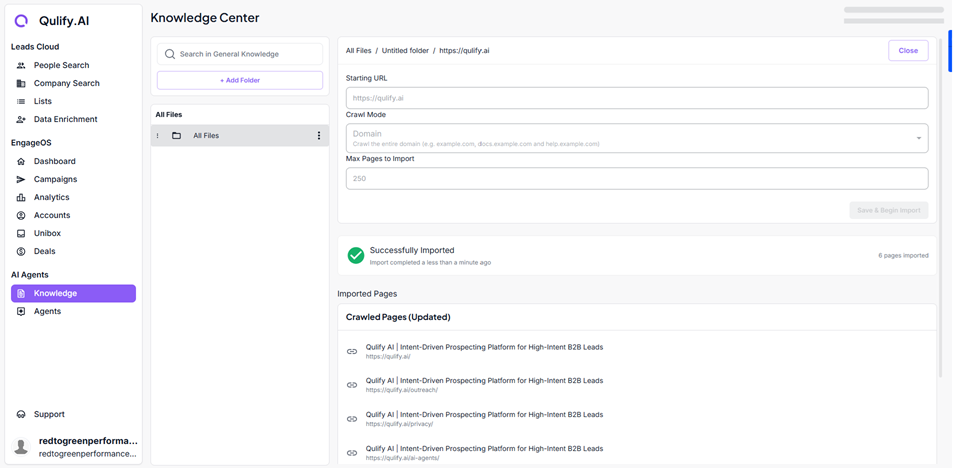Click the Unibox inbox icon
The height and width of the screenshot is (468, 958).
click(x=21, y=233)
